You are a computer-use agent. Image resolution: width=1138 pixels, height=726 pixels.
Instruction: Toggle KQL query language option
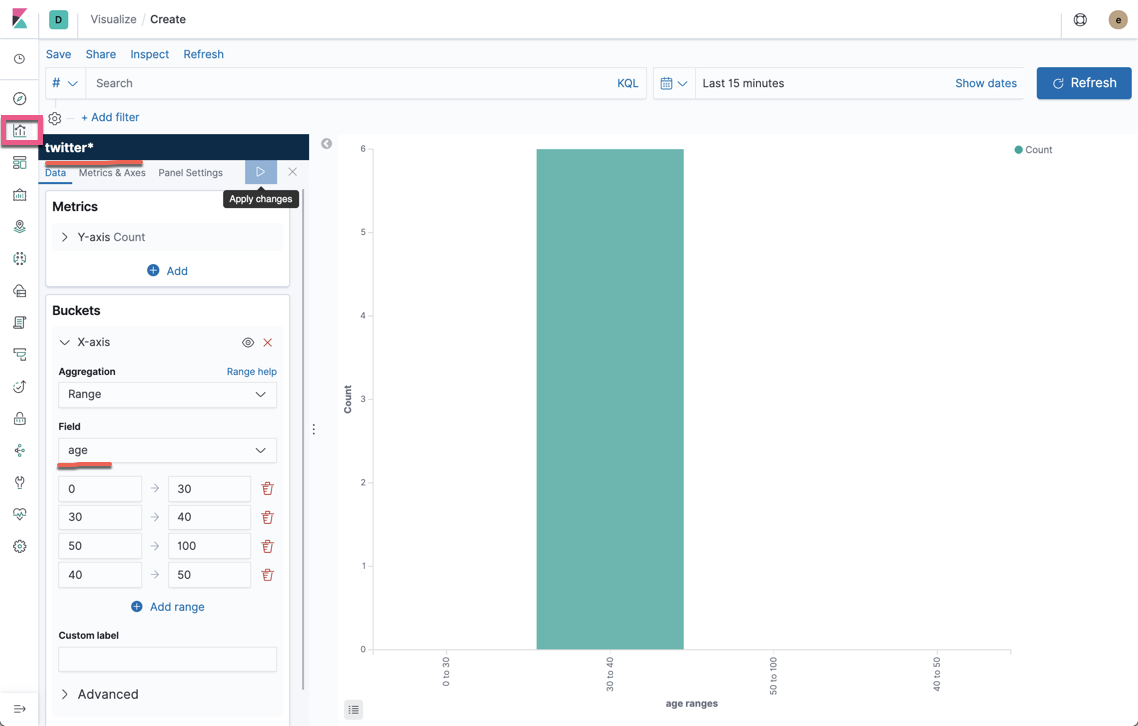628,83
